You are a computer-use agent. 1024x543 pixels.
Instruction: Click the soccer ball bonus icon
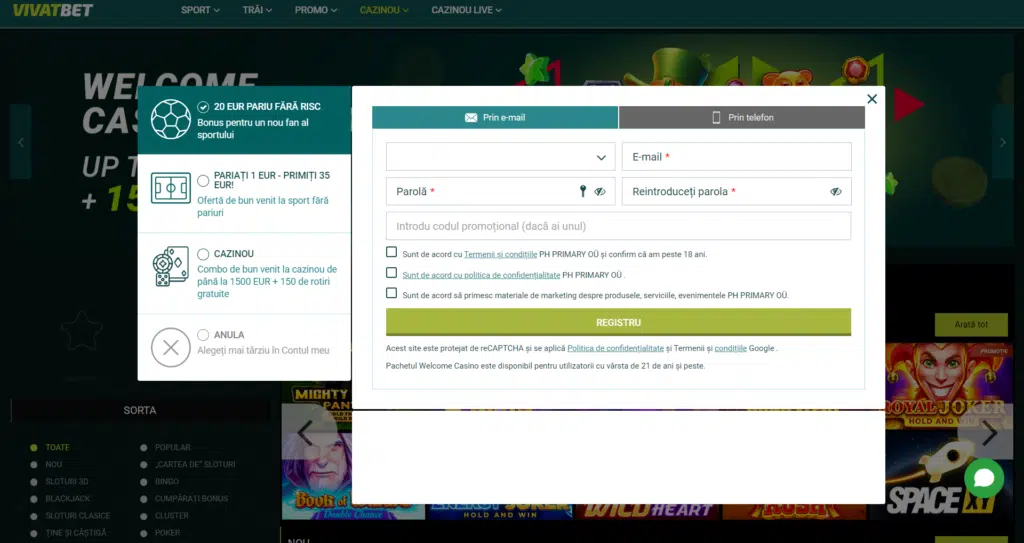(170, 119)
